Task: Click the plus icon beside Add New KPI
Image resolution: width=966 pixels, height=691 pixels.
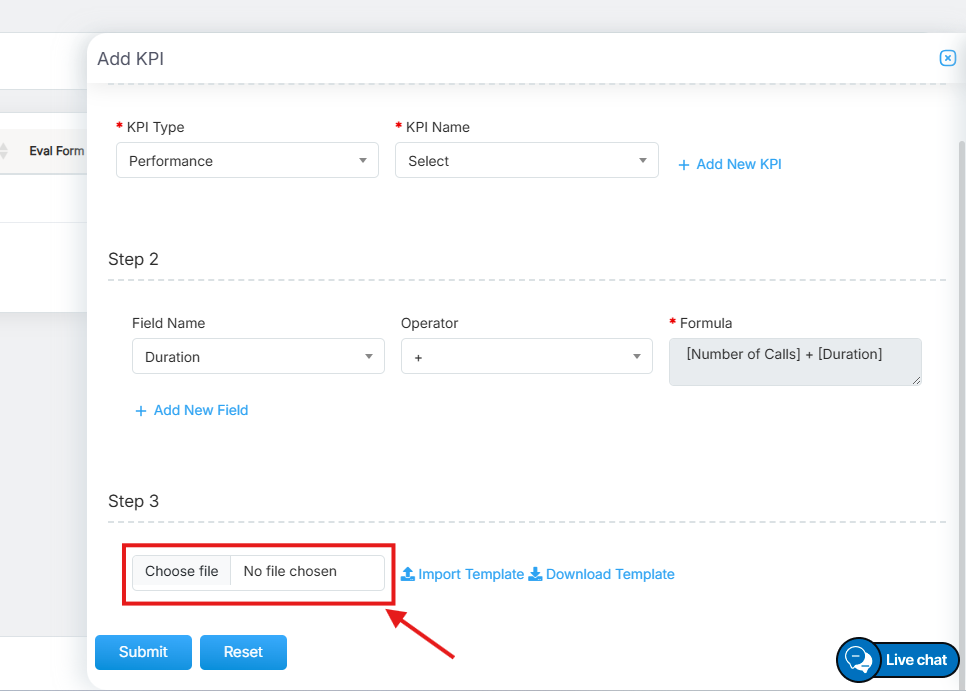Action: 684,165
